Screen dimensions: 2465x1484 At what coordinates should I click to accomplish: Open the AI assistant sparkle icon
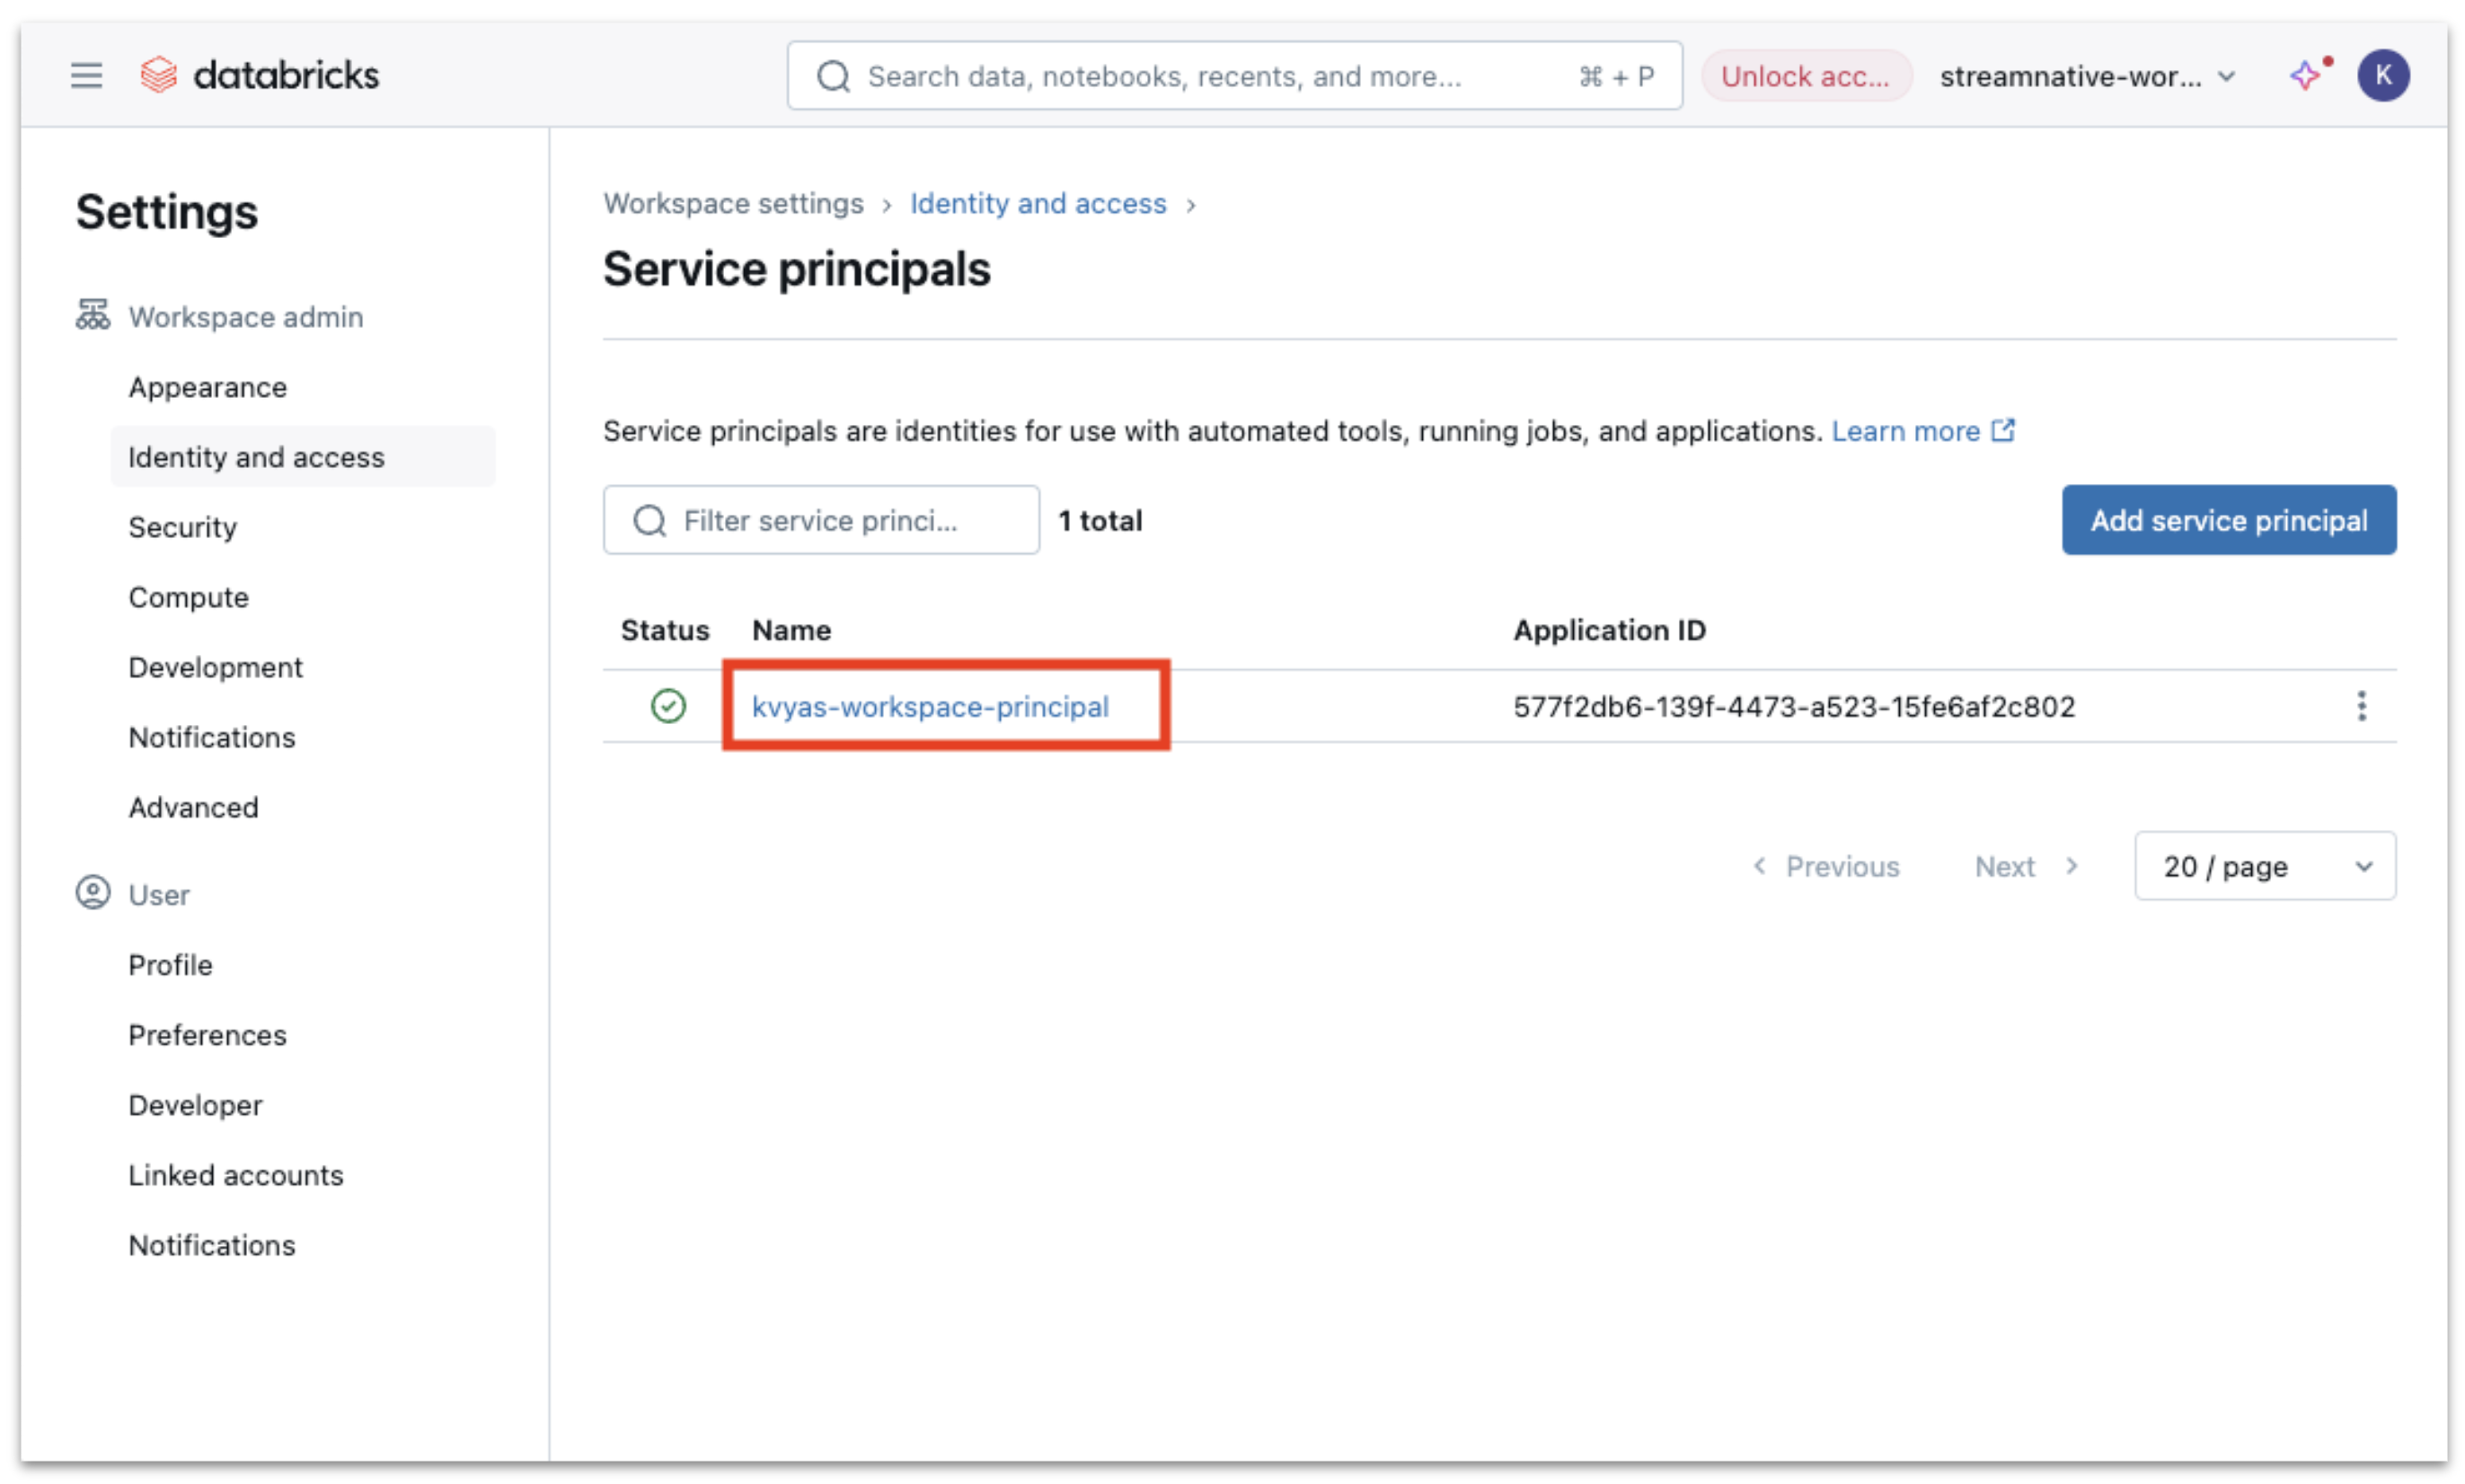(x=2305, y=75)
